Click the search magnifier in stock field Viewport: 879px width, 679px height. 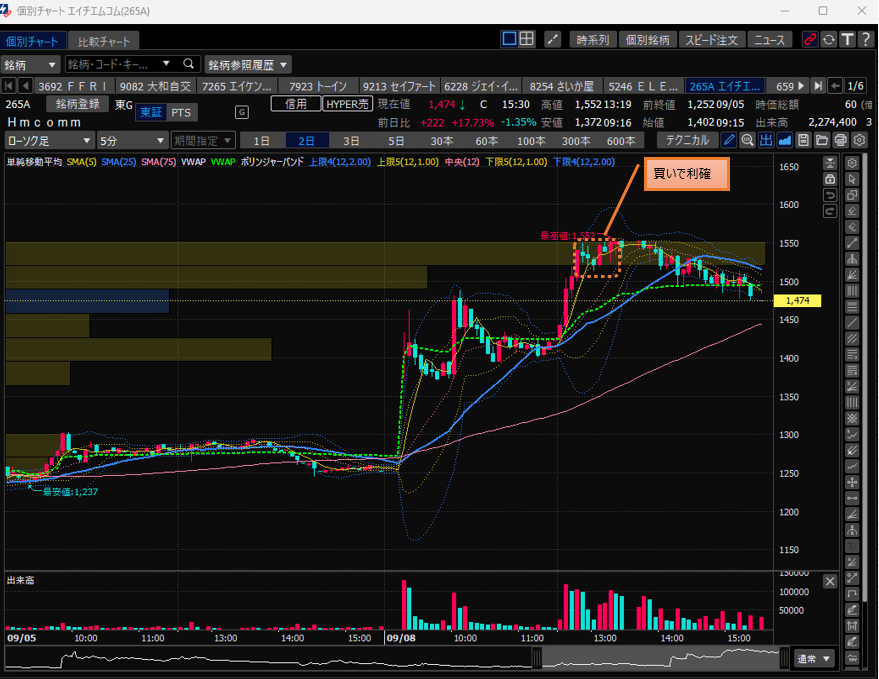(x=187, y=64)
